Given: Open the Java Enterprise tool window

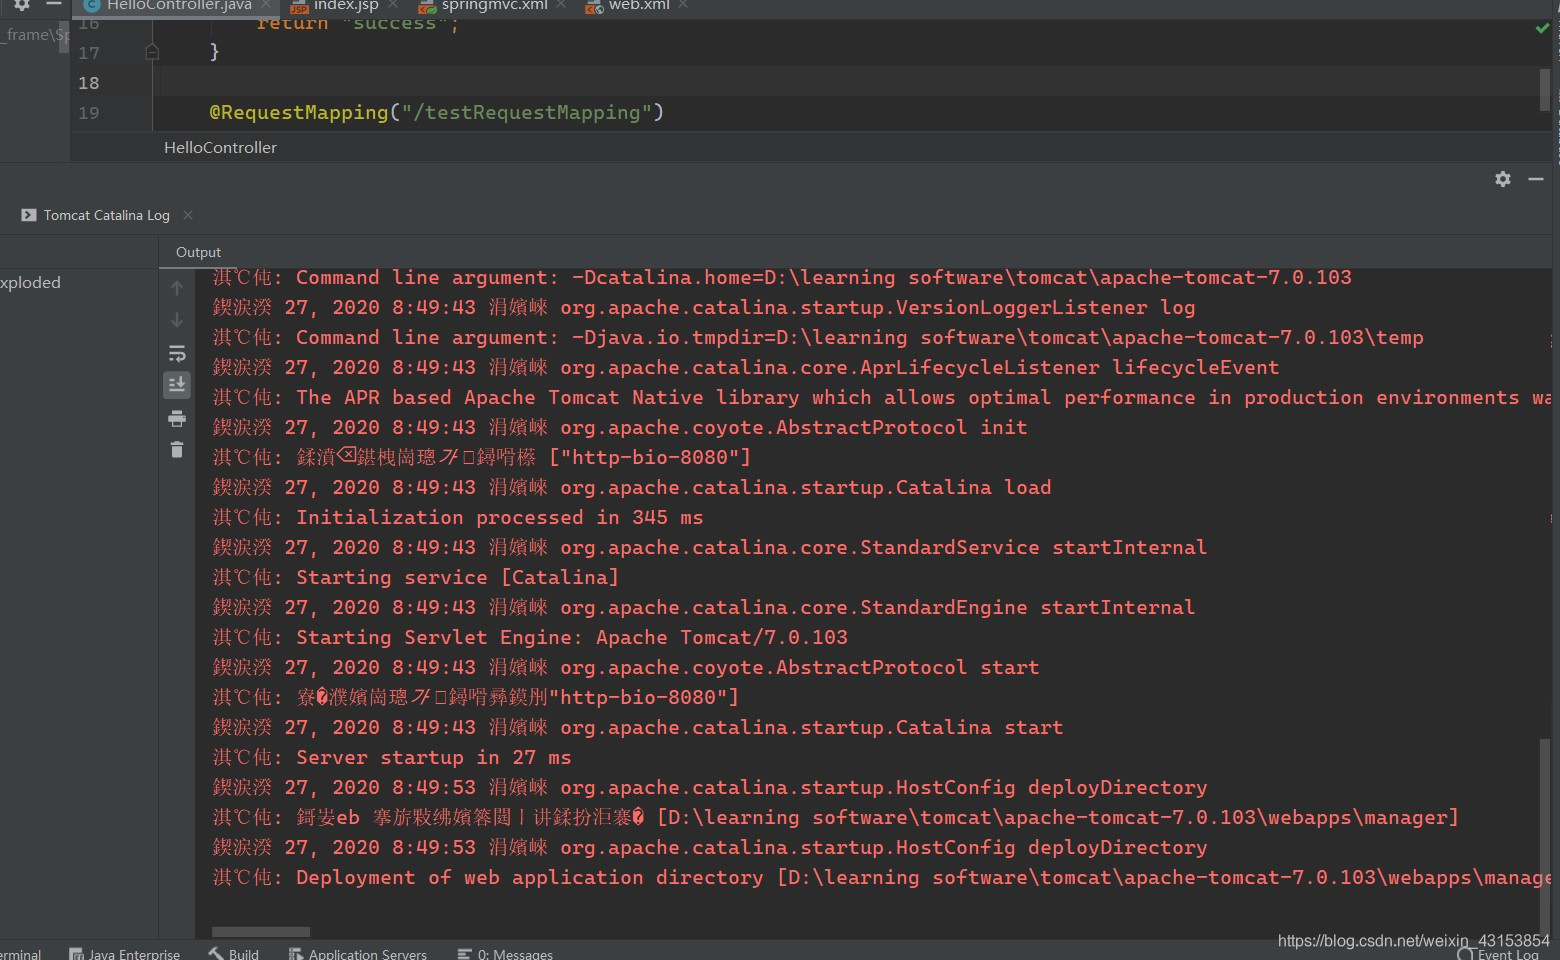Looking at the screenshot, I should [125, 954].
